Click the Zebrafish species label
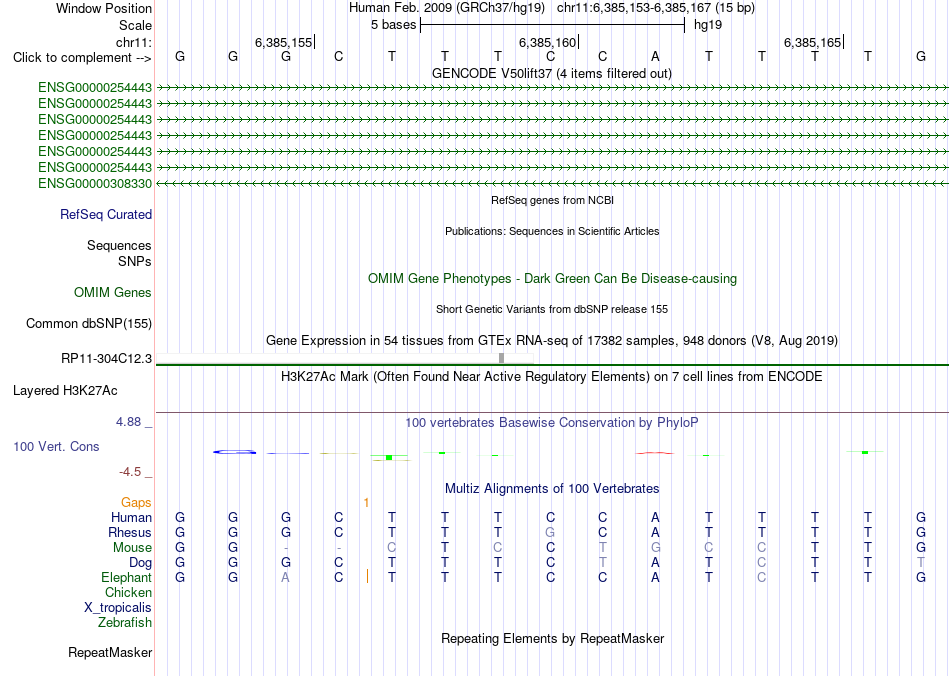Screen dimensions: 950x676 pos(125,622)
